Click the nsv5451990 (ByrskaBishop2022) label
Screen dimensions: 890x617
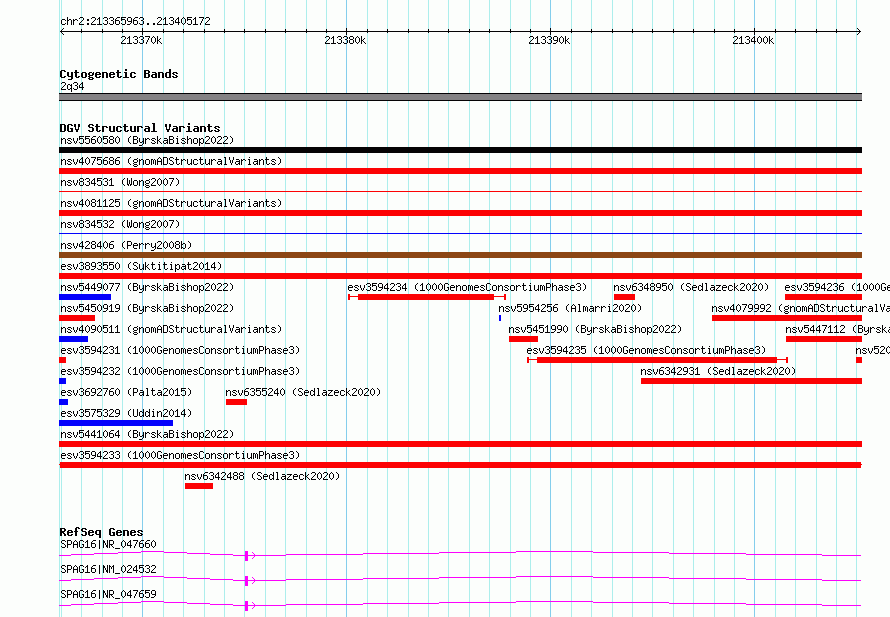595,329
